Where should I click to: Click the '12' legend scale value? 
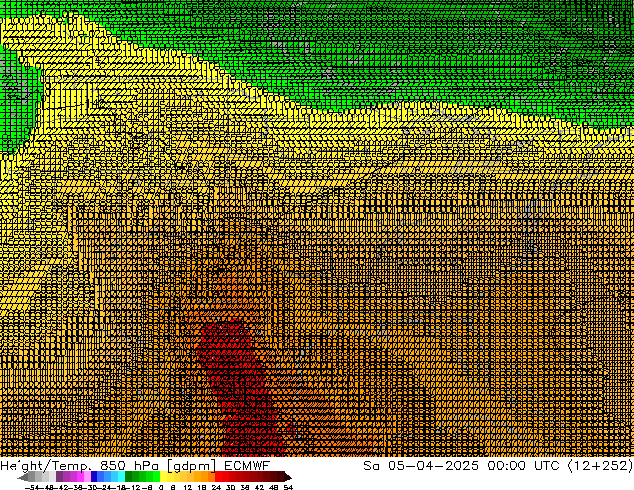[x=188, y=487]
